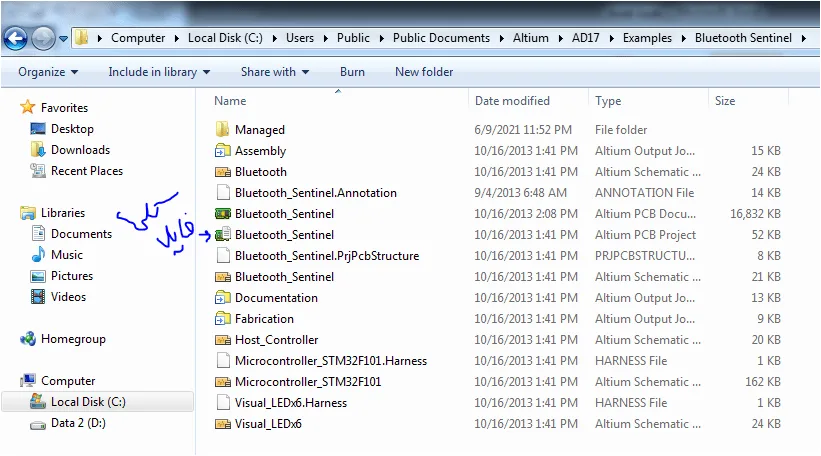Select the '6/9/2021 11:52 PM' date cell
This screenshot has width=821, height=456.
coord(523,129)
